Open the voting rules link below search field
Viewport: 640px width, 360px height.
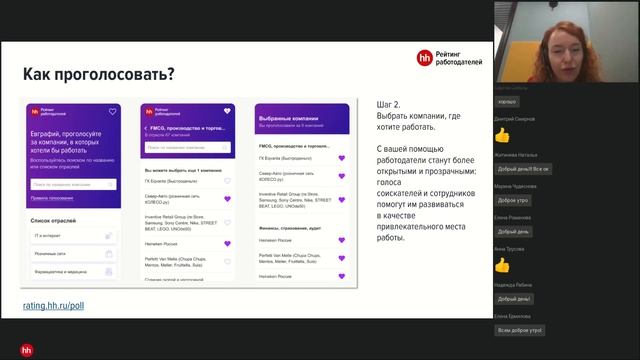(x=52, y=198)
